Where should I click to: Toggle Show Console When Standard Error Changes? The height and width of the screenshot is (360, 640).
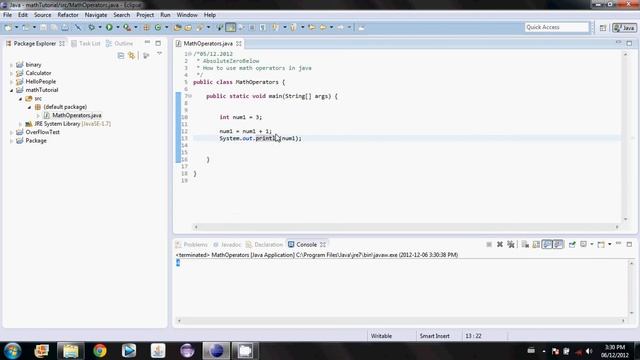tap(558, 244)
